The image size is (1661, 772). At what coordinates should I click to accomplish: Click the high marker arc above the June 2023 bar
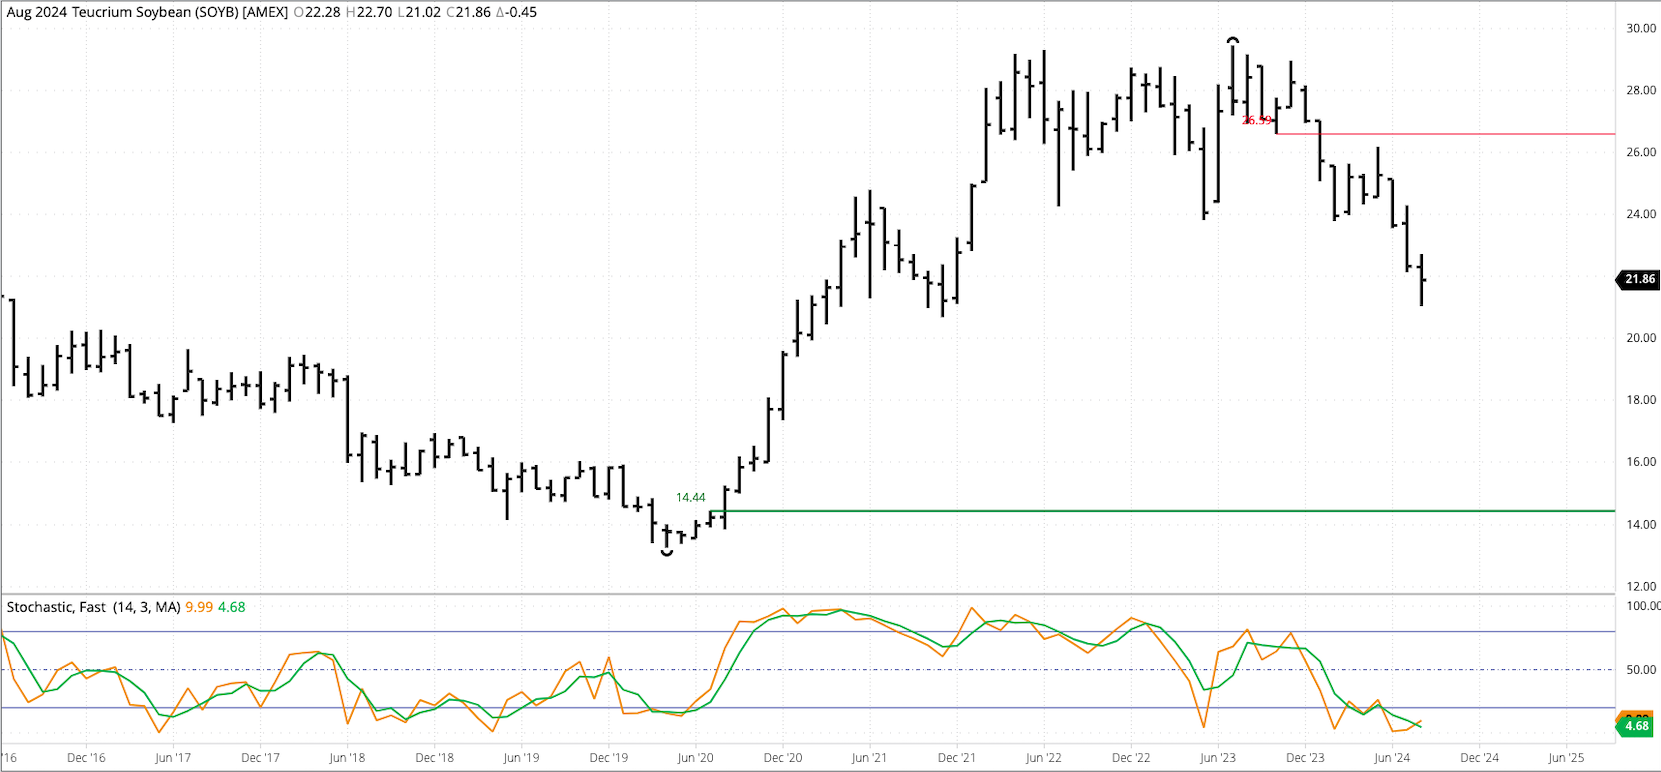(1233, 41)
